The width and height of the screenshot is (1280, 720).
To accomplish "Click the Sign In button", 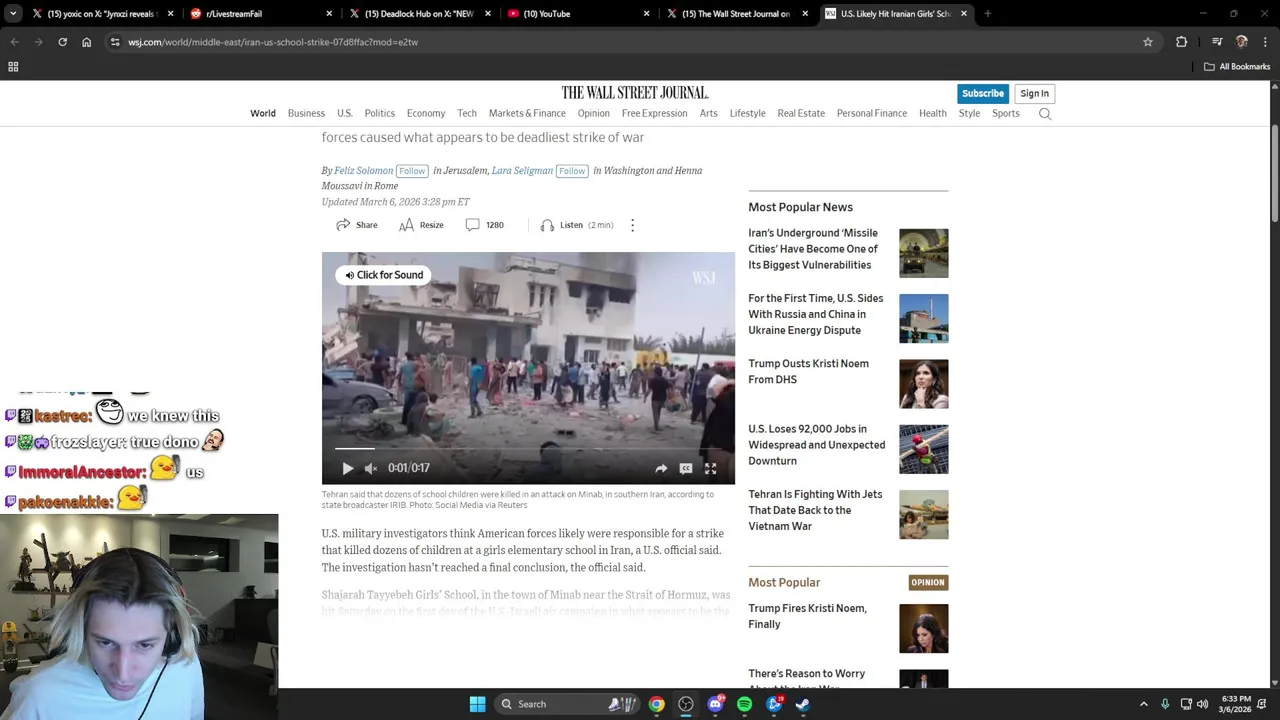I will pyautogui.click(x=1034, y=93).
